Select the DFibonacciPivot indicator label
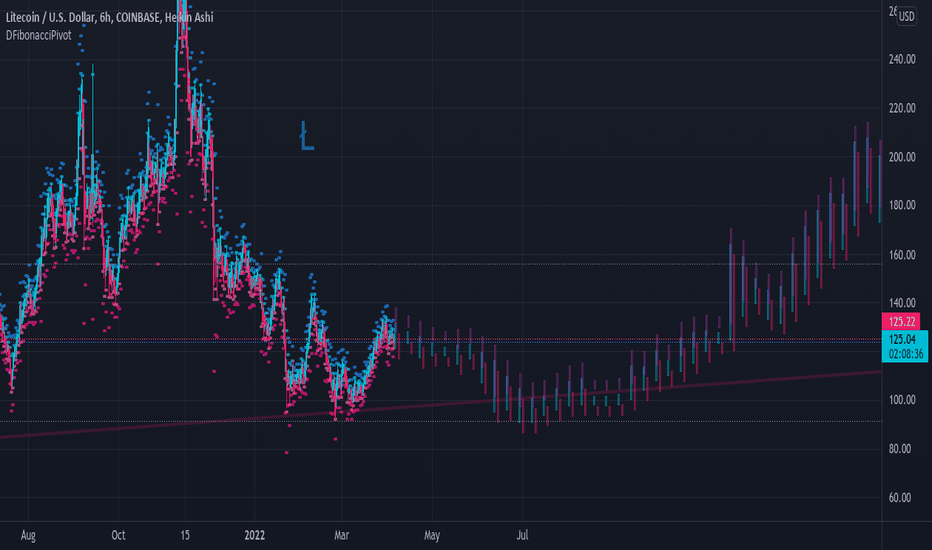Screen dimensions: 932x550 pyautogui.click(x=39, y=36)
